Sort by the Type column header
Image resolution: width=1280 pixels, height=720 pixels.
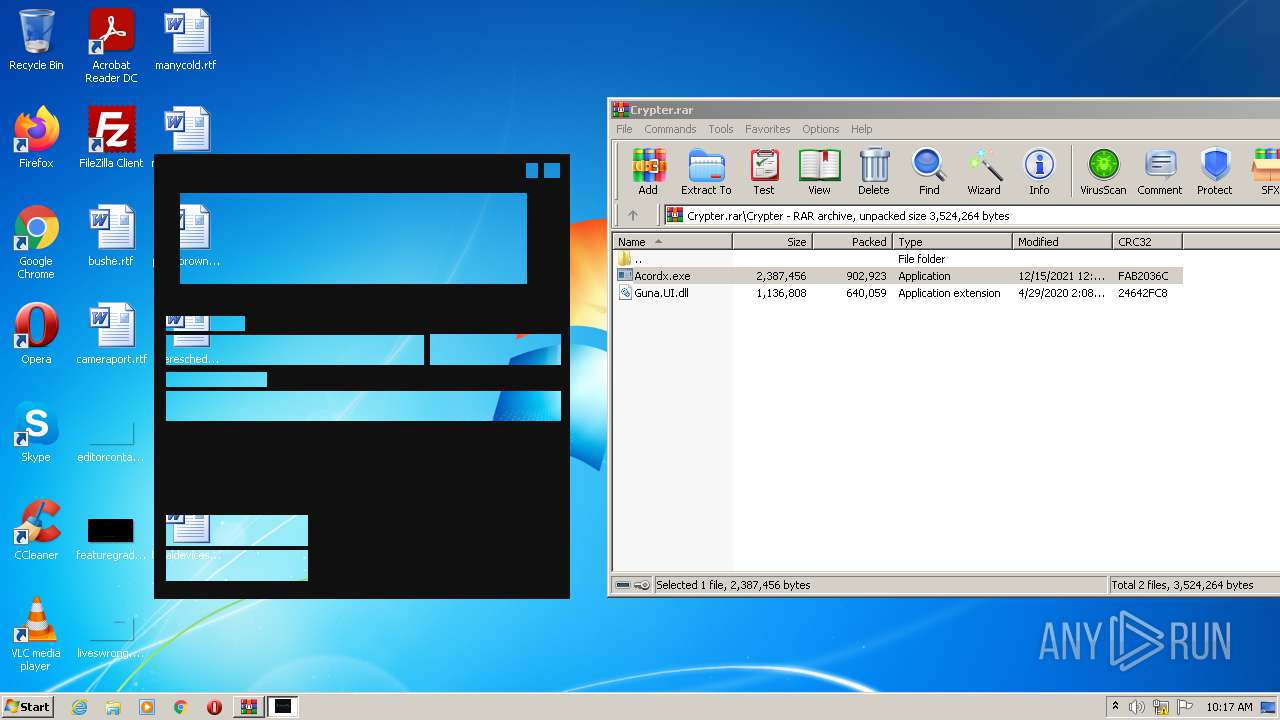tap(953, 241)
